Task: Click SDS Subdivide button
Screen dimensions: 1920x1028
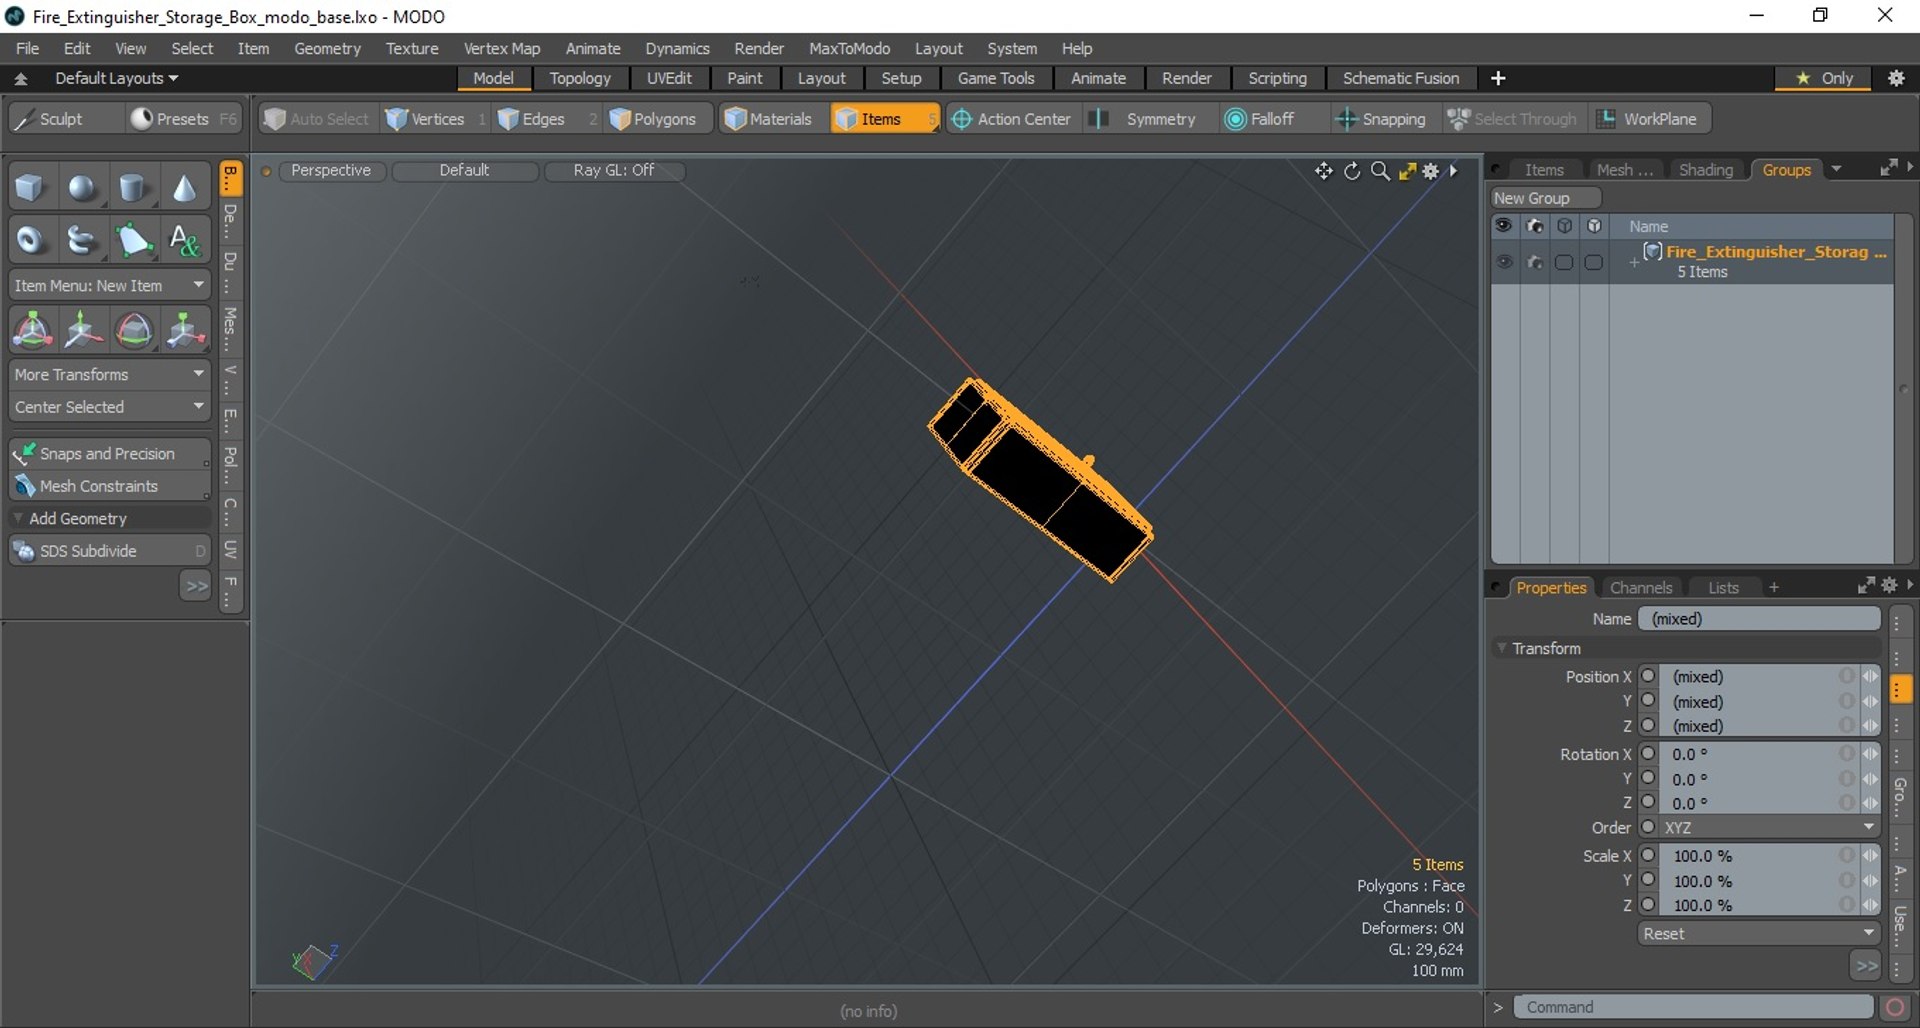Action: coord(110,551)
